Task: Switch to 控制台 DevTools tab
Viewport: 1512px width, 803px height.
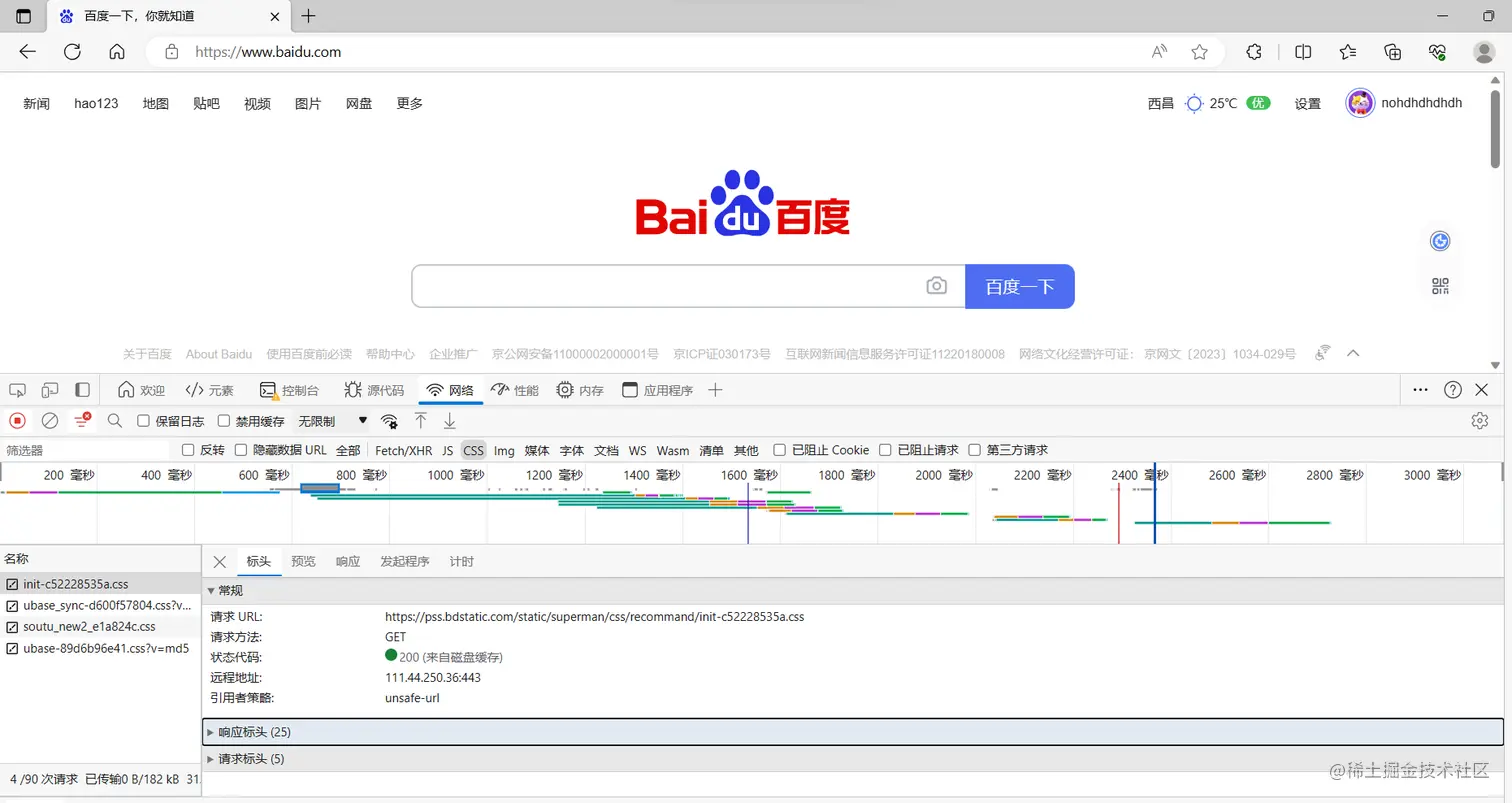Action: [290, 390]
